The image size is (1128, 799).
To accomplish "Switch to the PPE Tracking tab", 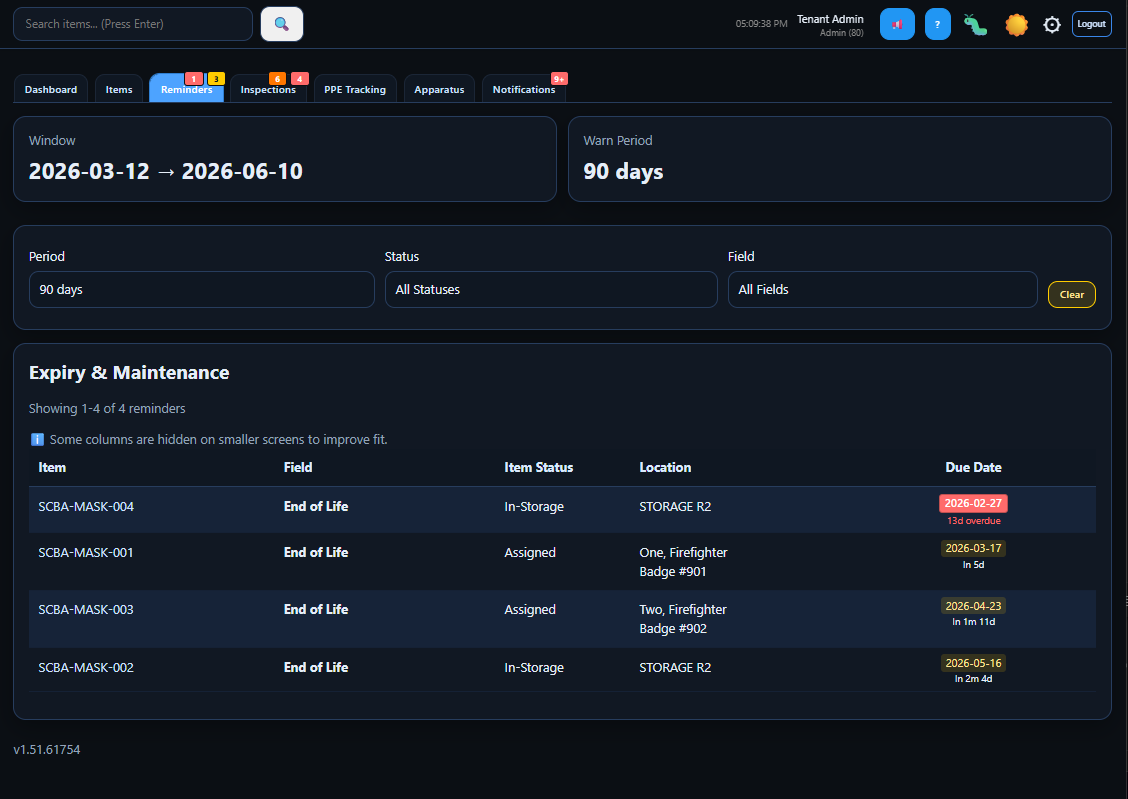I will coord(355,89).
